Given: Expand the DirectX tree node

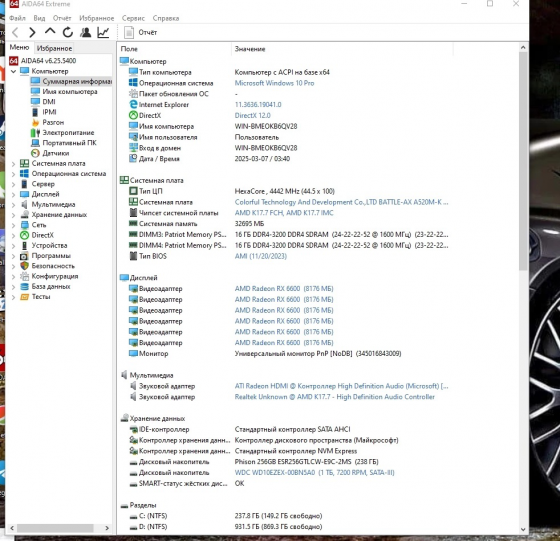Looking at the screenshot, I should [x=13, y=236].
